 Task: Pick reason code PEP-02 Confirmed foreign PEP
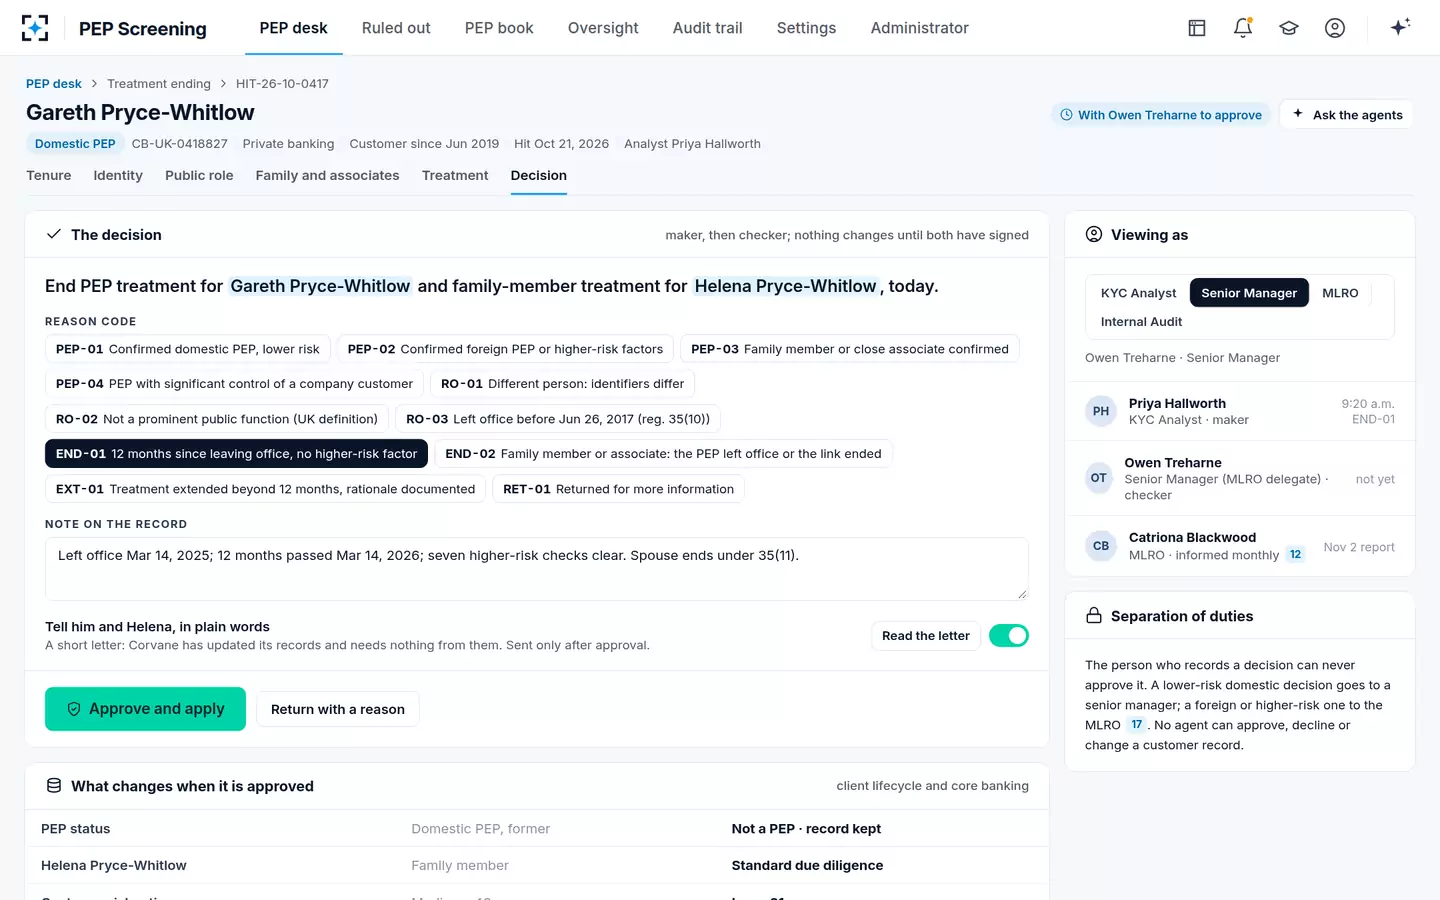pyautogui.click(x=505, y=349)
